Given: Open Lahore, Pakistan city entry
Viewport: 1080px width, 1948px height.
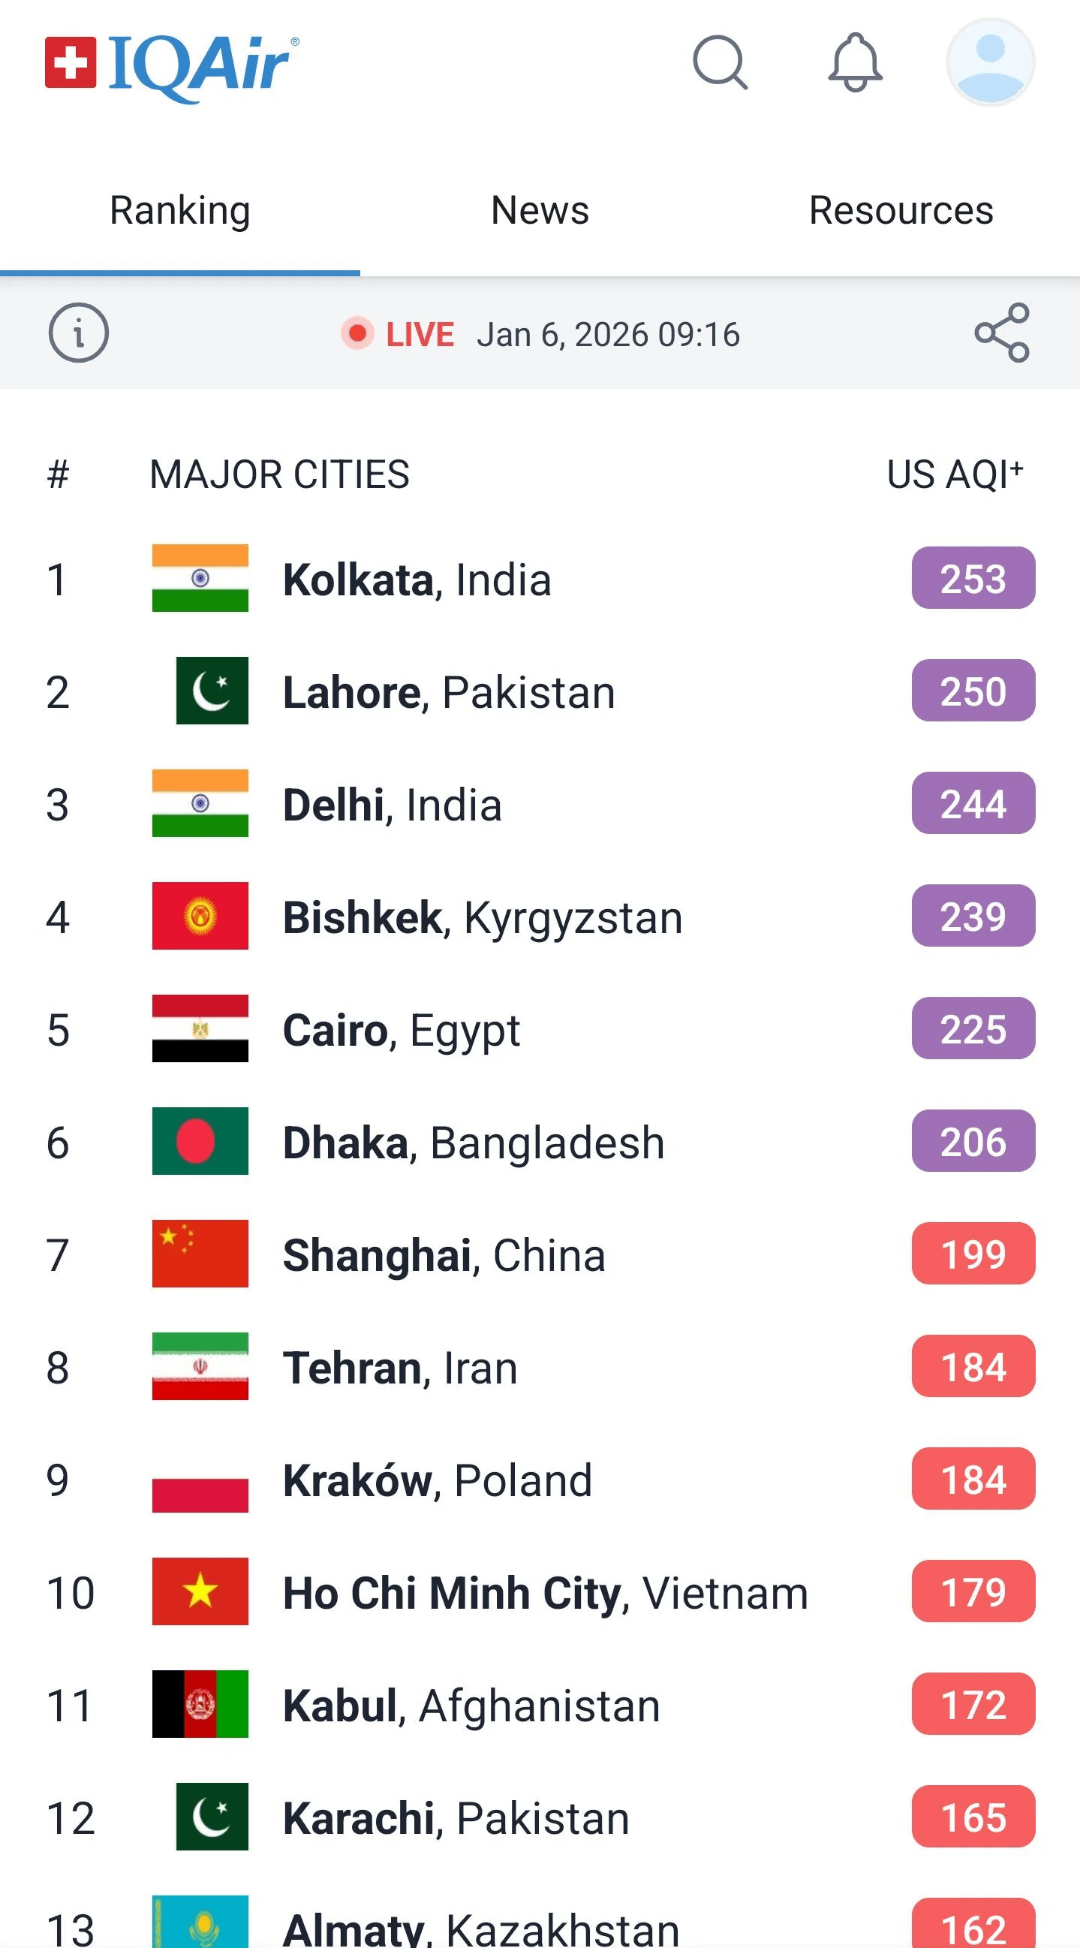Looking at the screenshot, I should (448, 692).
